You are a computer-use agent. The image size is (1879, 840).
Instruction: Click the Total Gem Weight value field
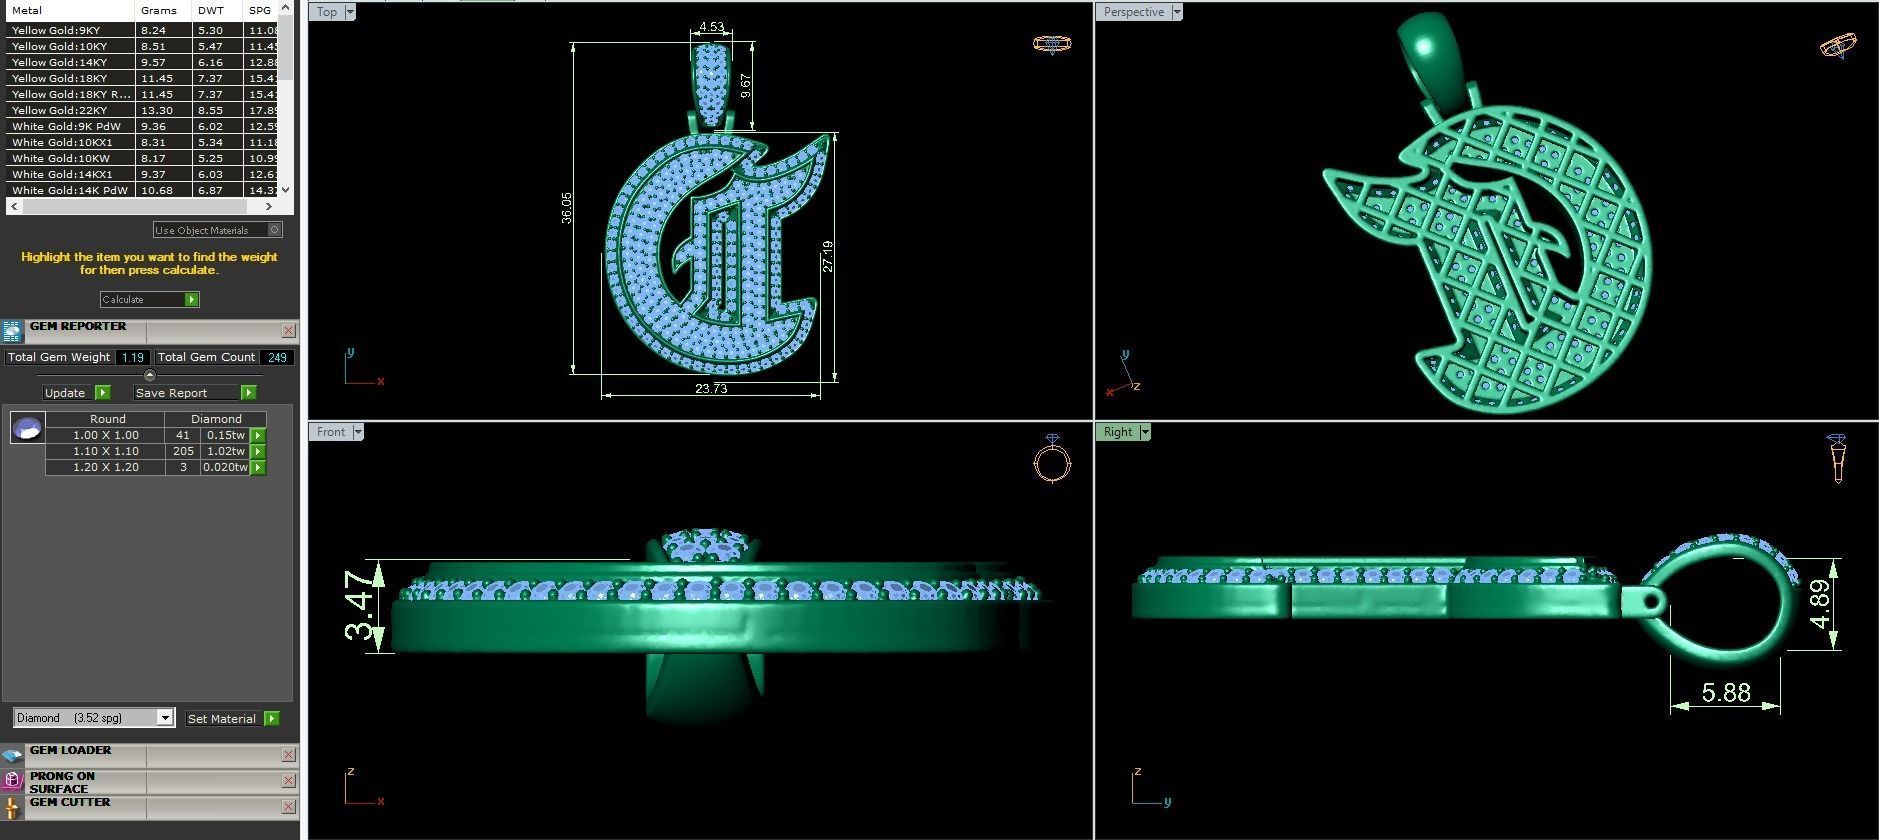(132, 357)
